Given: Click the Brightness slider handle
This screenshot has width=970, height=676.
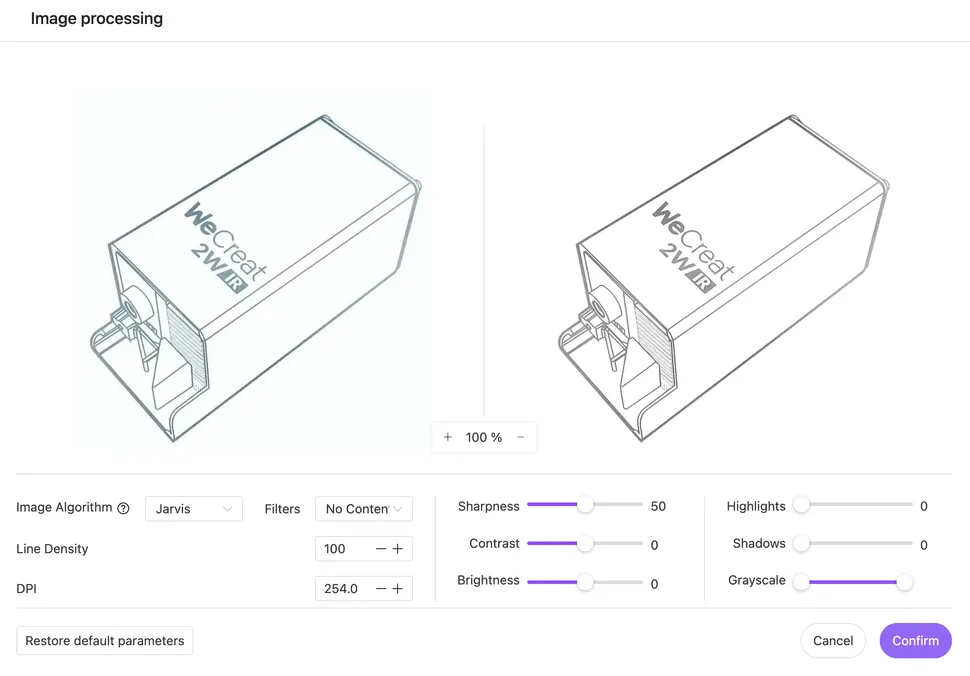Looking at the screenshot, I should point(585,581).
